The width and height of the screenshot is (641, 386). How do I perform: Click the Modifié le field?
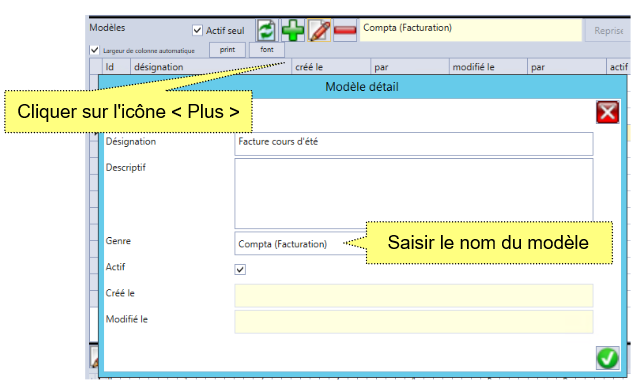[x=414, y=322]
